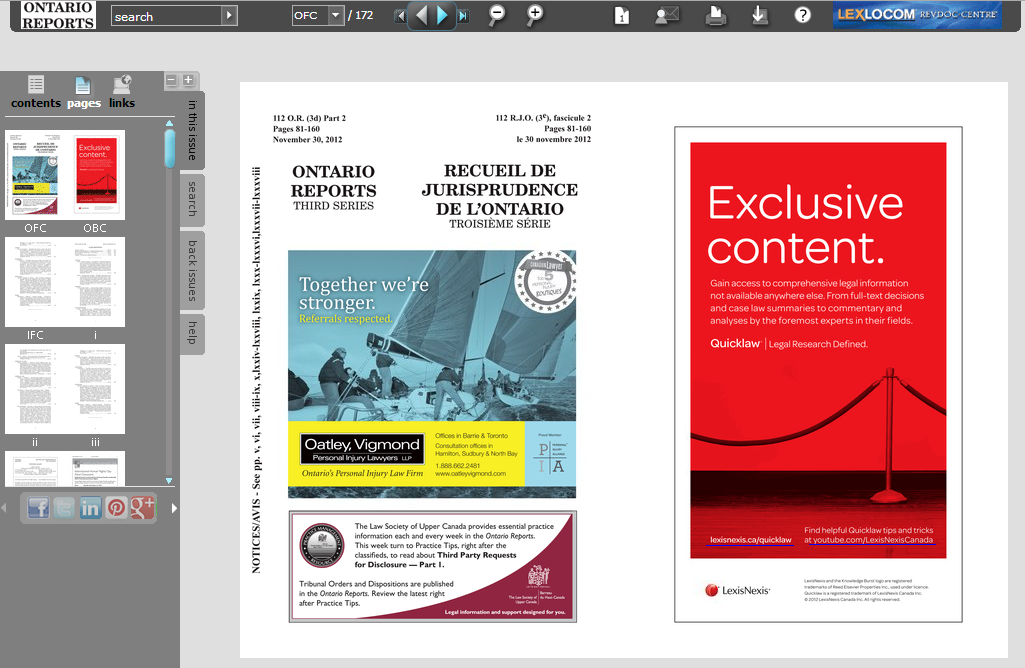Select the IFC page thumbnail

pyautogui.click(x=35, y=282)
